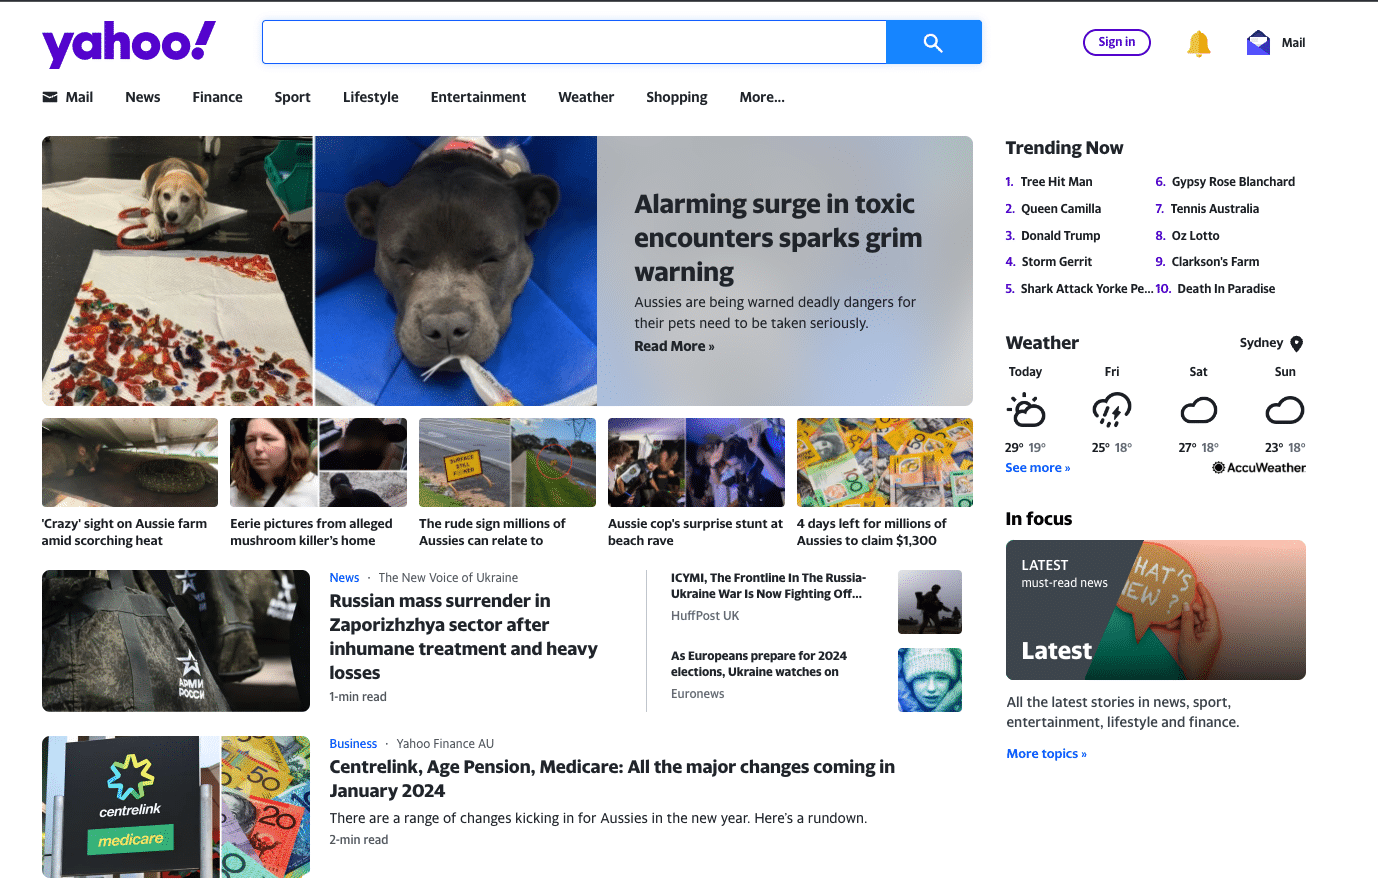Open Russian mass surrender headline
Image resolution: width=1378 pixels, height=895 pixels.
coord(464,637)
